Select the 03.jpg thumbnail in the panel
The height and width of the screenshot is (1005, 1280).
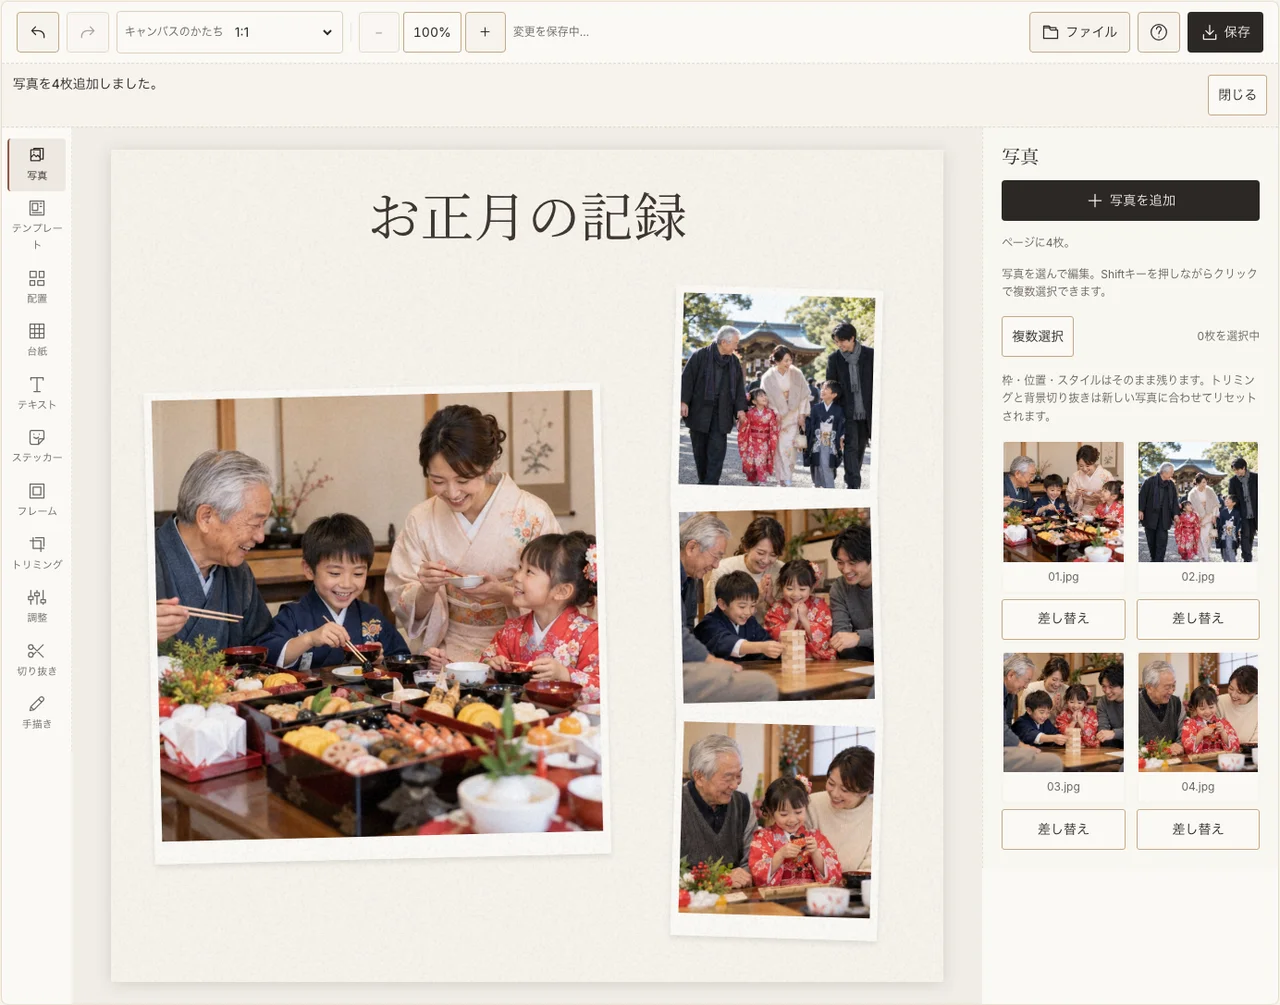(1063, 712)
